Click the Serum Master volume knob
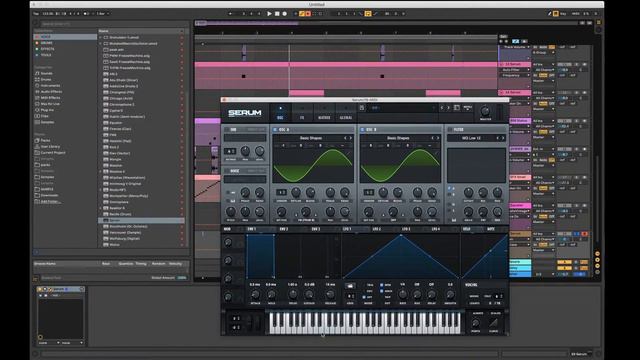Screen dimensions: 640x360 click(x=485, y=111)
